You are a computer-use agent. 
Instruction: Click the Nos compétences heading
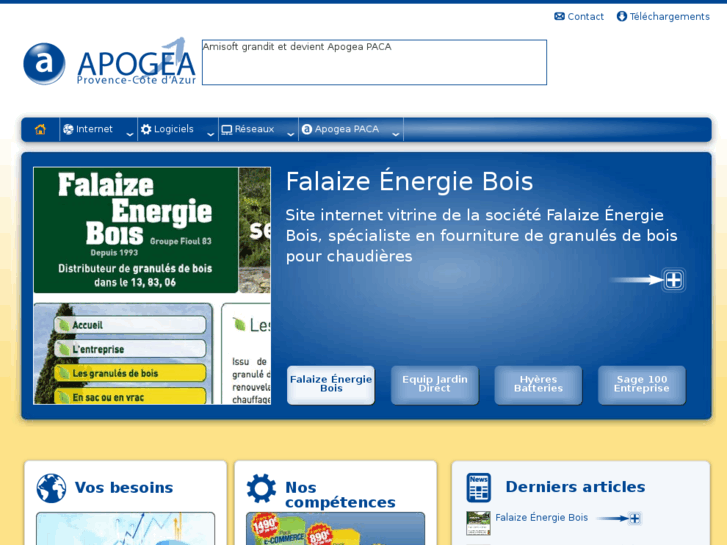tap(340, 495)
